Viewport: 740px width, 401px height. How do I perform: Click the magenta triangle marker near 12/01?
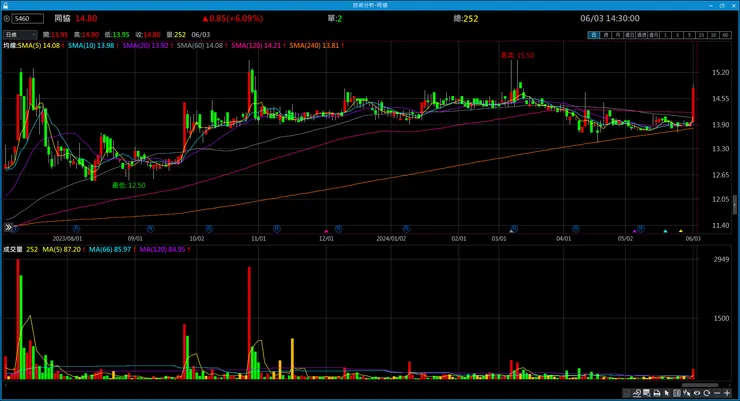pyautogui.click(x=326, y=231)
